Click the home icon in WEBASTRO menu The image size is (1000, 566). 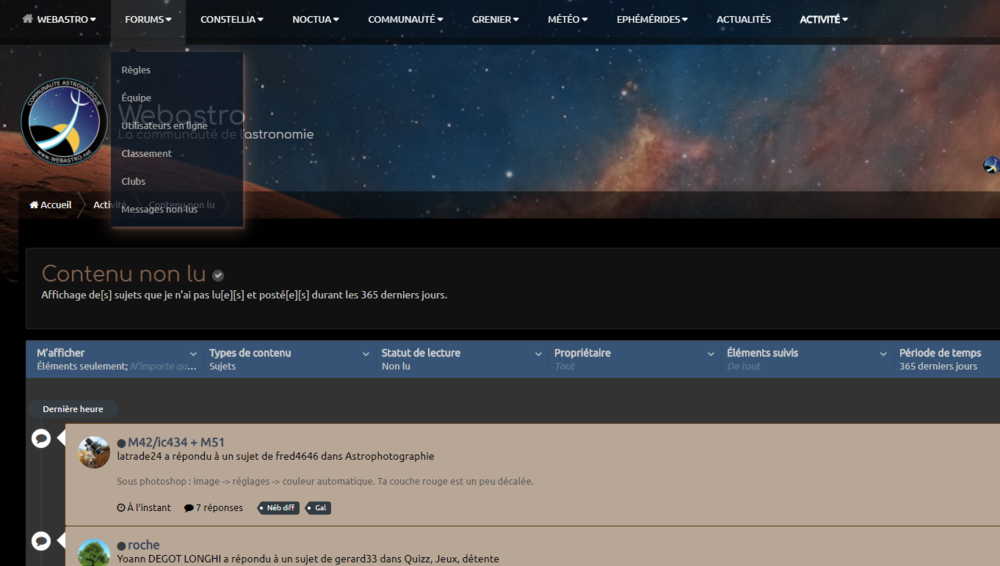(x=27, y=19)
